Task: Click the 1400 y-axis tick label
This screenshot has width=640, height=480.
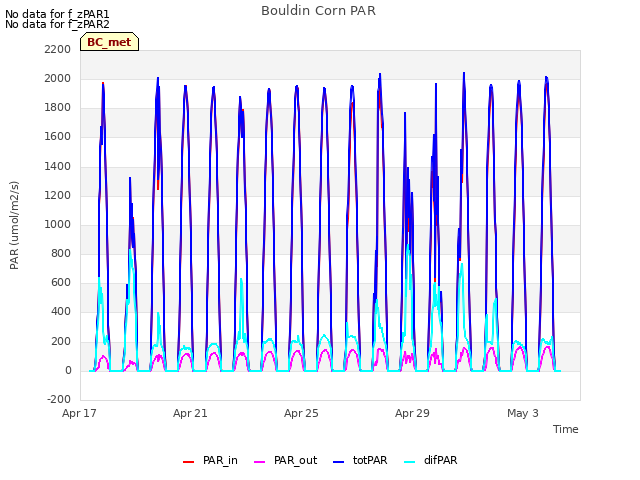Action: tap(58, 167)
